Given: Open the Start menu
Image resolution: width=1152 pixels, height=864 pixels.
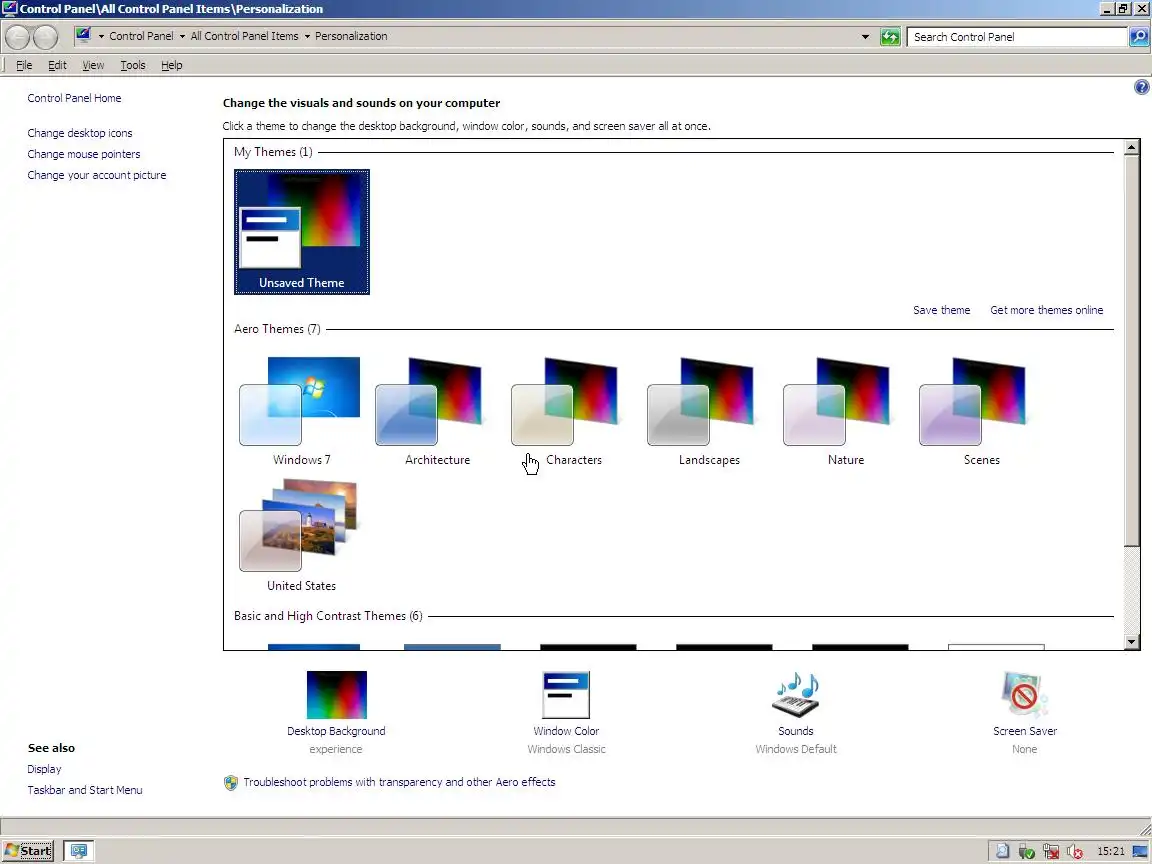Looking at the screenshot, I should point(28,851).
